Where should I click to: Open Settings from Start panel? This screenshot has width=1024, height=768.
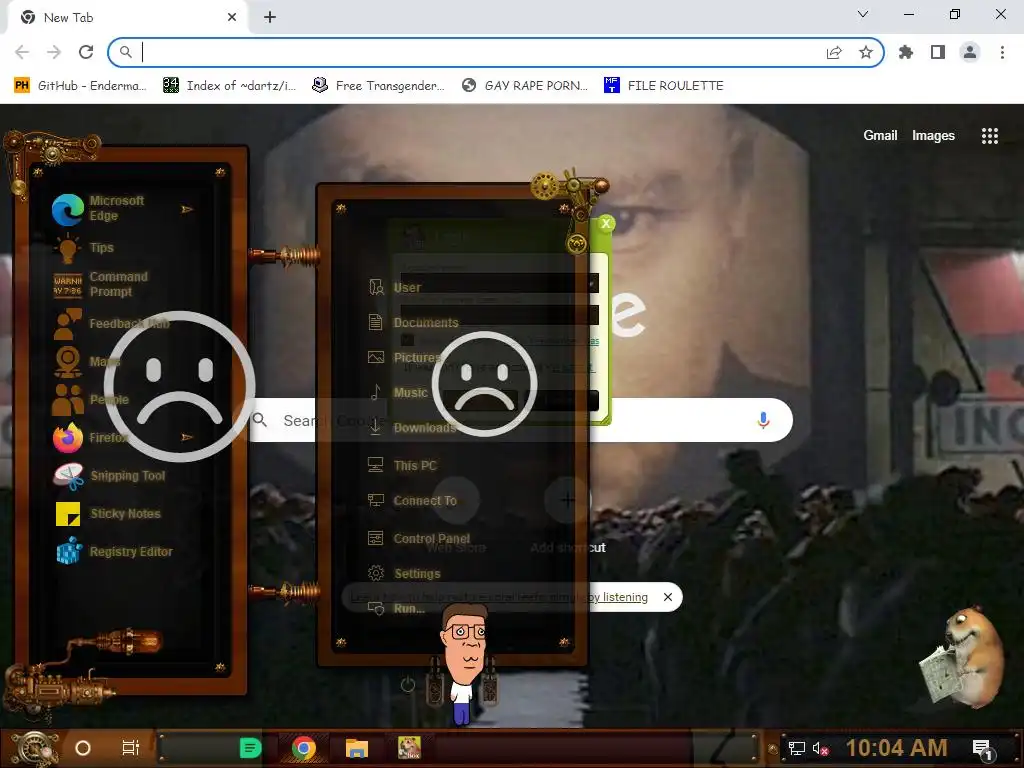coord(404,573)
